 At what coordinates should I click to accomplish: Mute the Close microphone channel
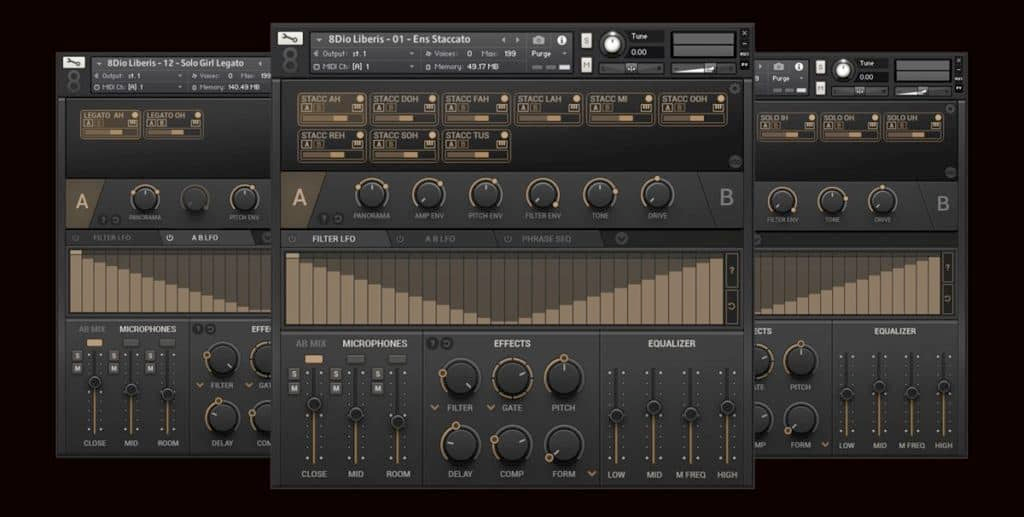click(x=294, y=388)
